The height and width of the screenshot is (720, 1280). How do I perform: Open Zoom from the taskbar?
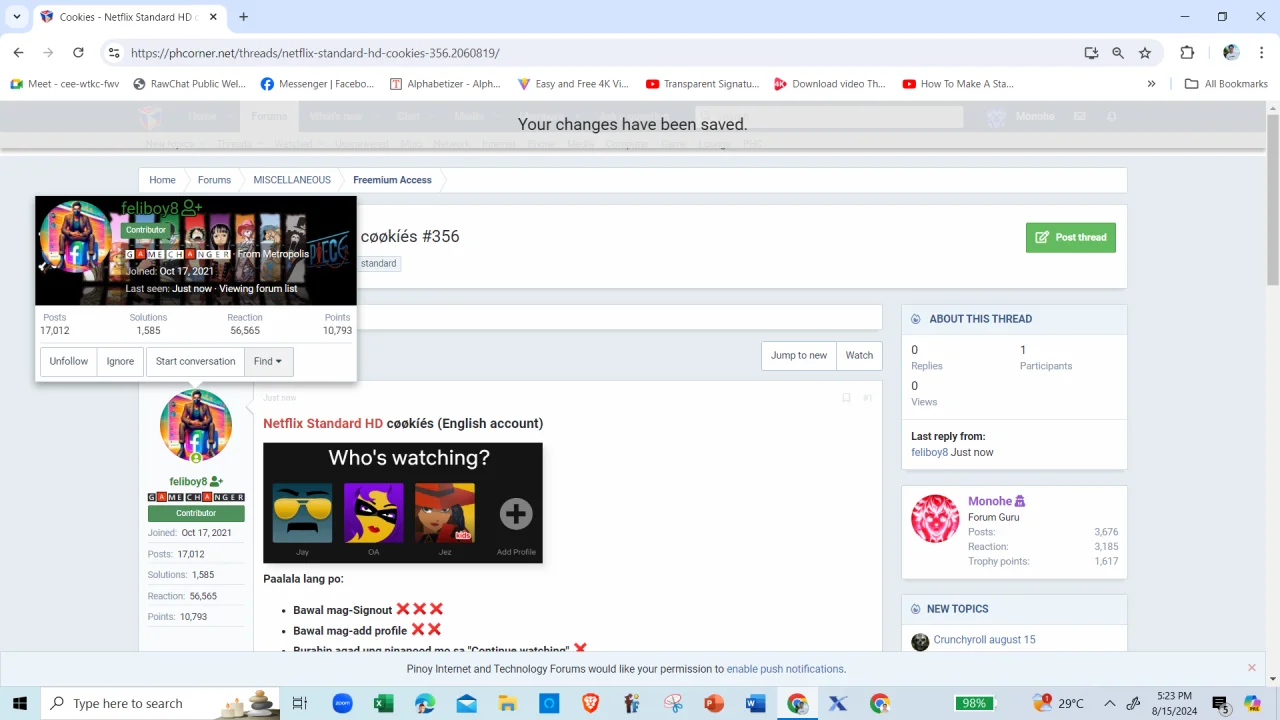click(x=342, y=704)
